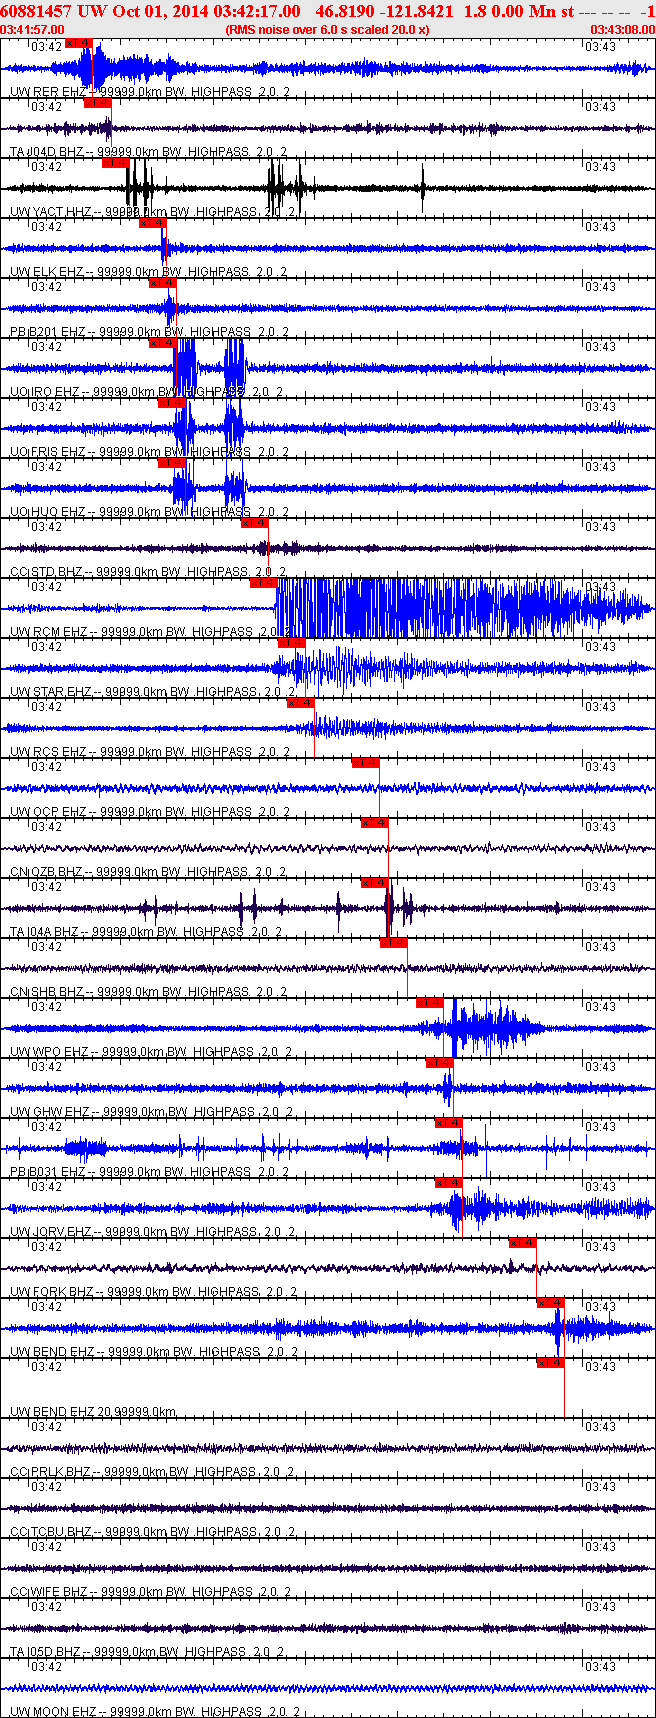Click the red pick flag on SHB trace

(394, 943)
